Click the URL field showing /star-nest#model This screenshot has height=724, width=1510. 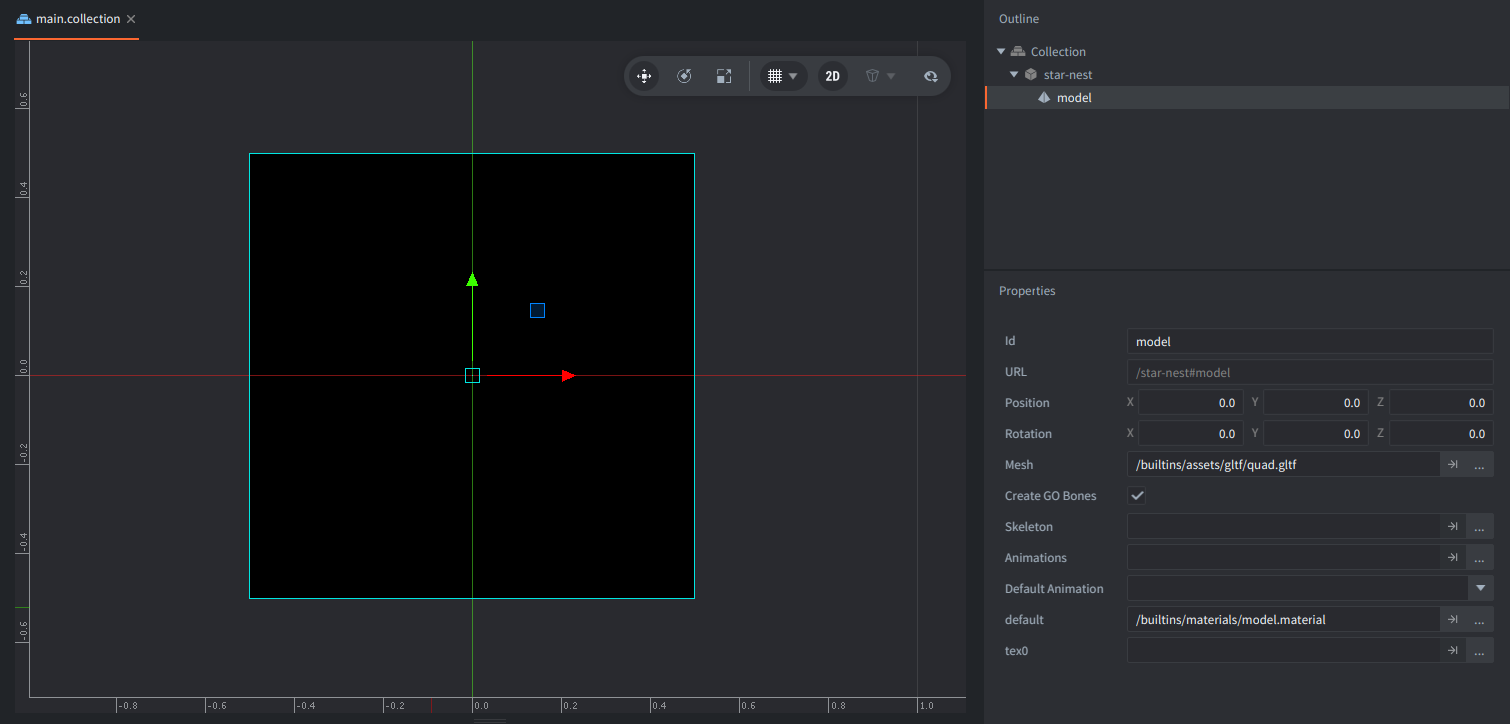(x=1310, y=372)
